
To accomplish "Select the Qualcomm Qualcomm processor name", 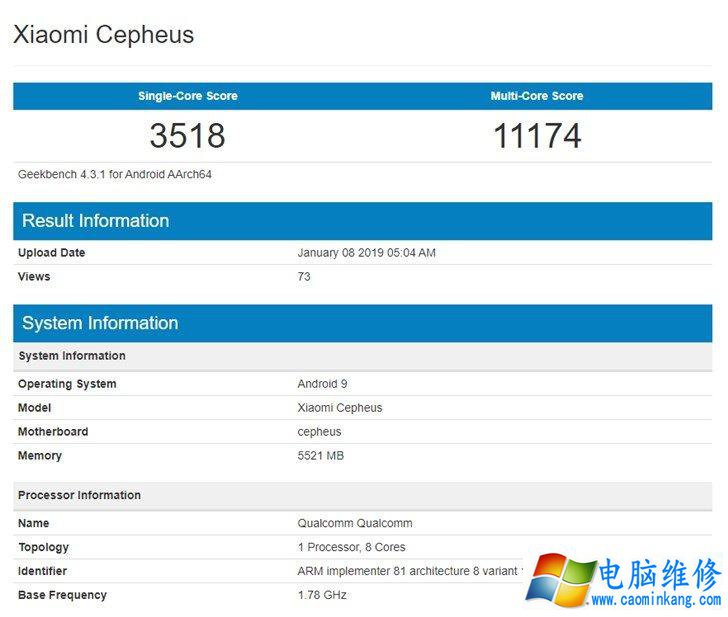I will pos(355,523).
